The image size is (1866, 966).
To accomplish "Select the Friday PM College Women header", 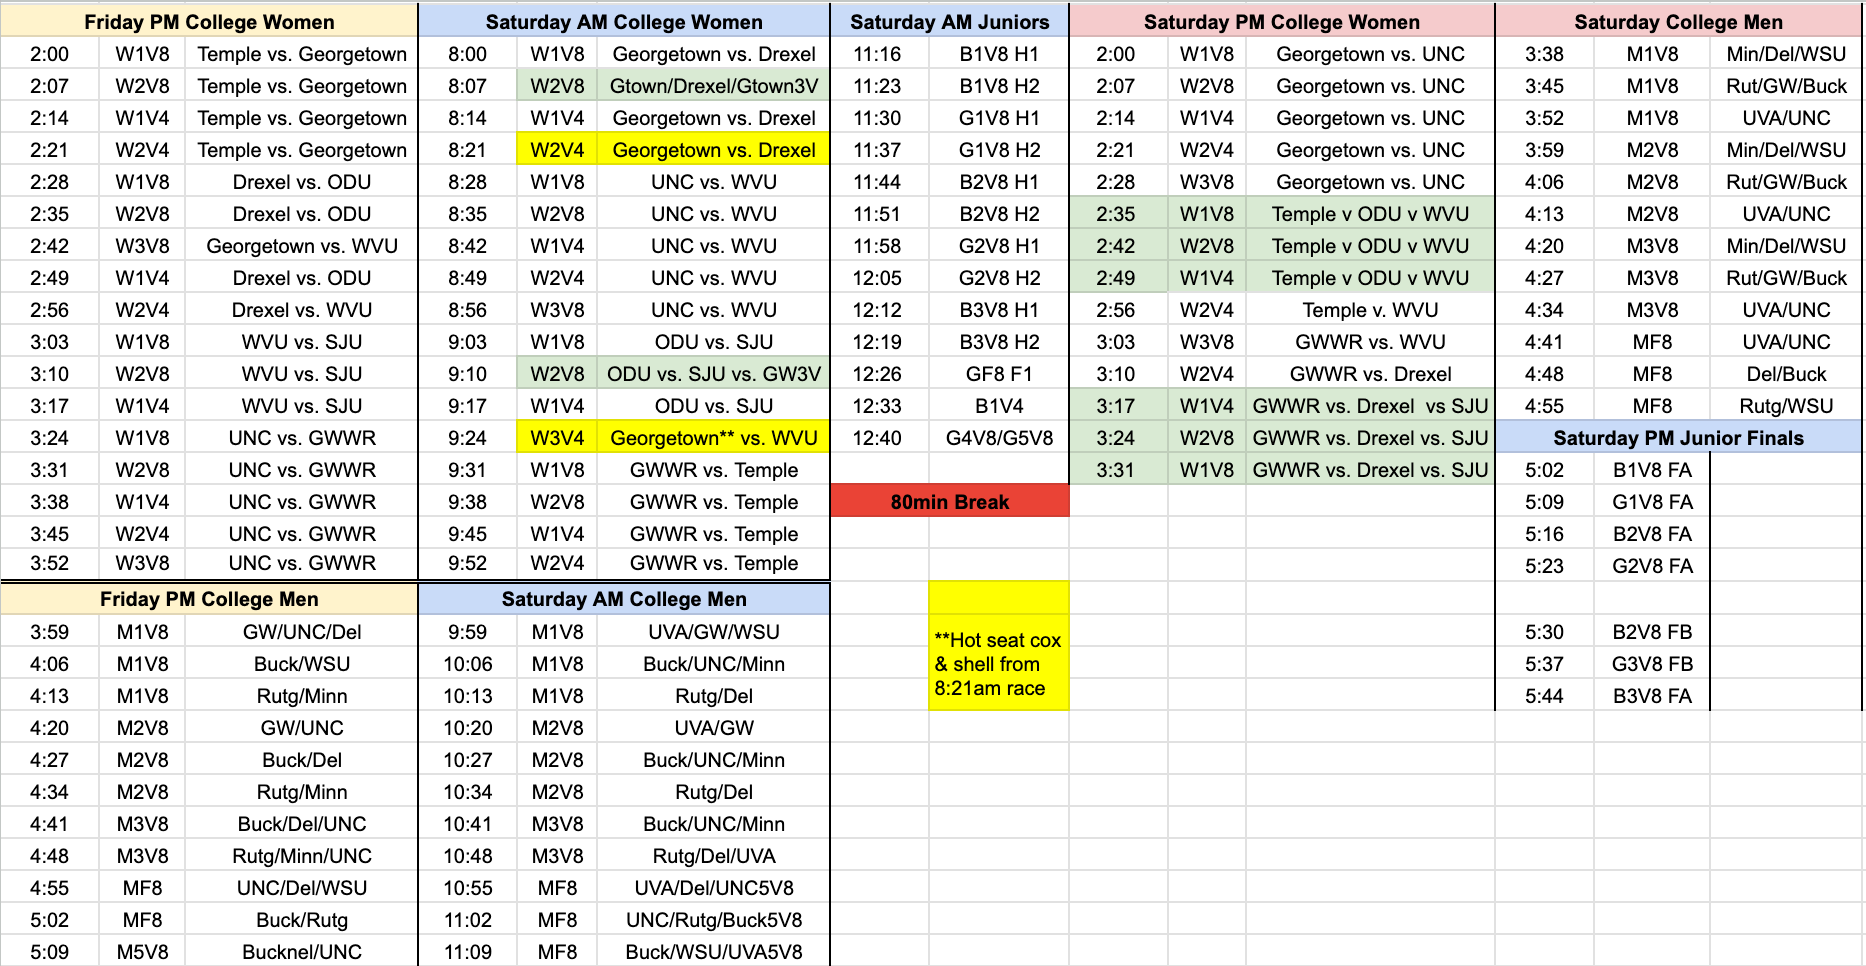I will [x=209, y=22].
